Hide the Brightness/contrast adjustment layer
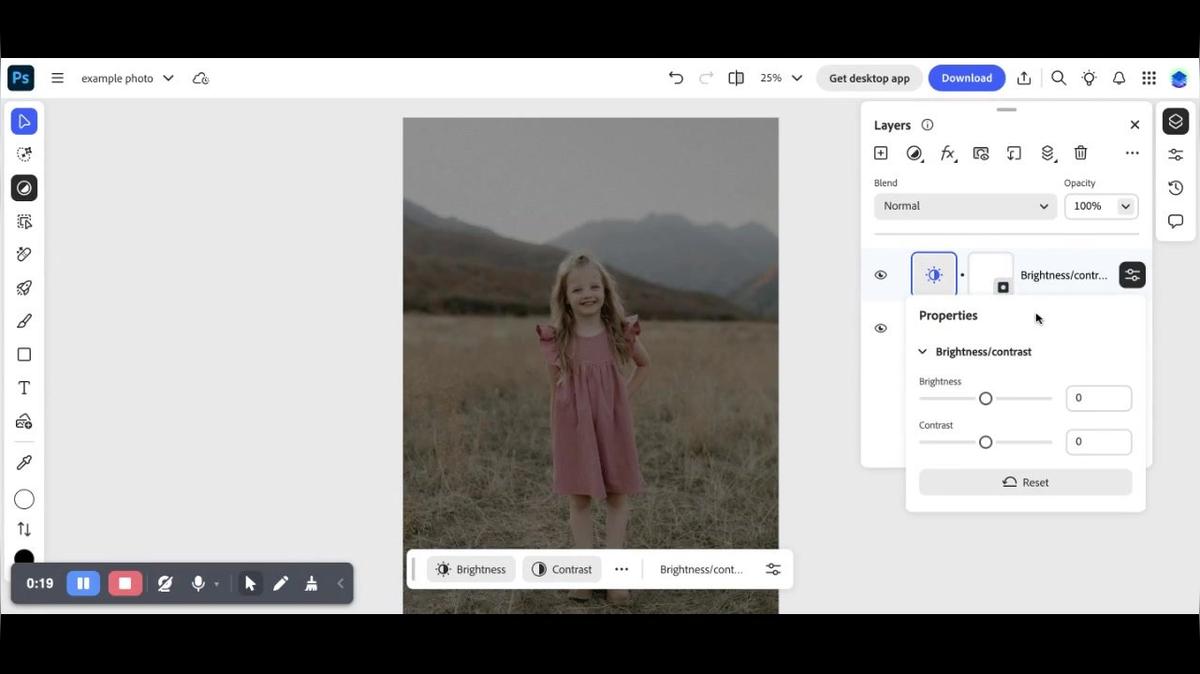The image size is (1200, 674). click(x=881, y=275)
